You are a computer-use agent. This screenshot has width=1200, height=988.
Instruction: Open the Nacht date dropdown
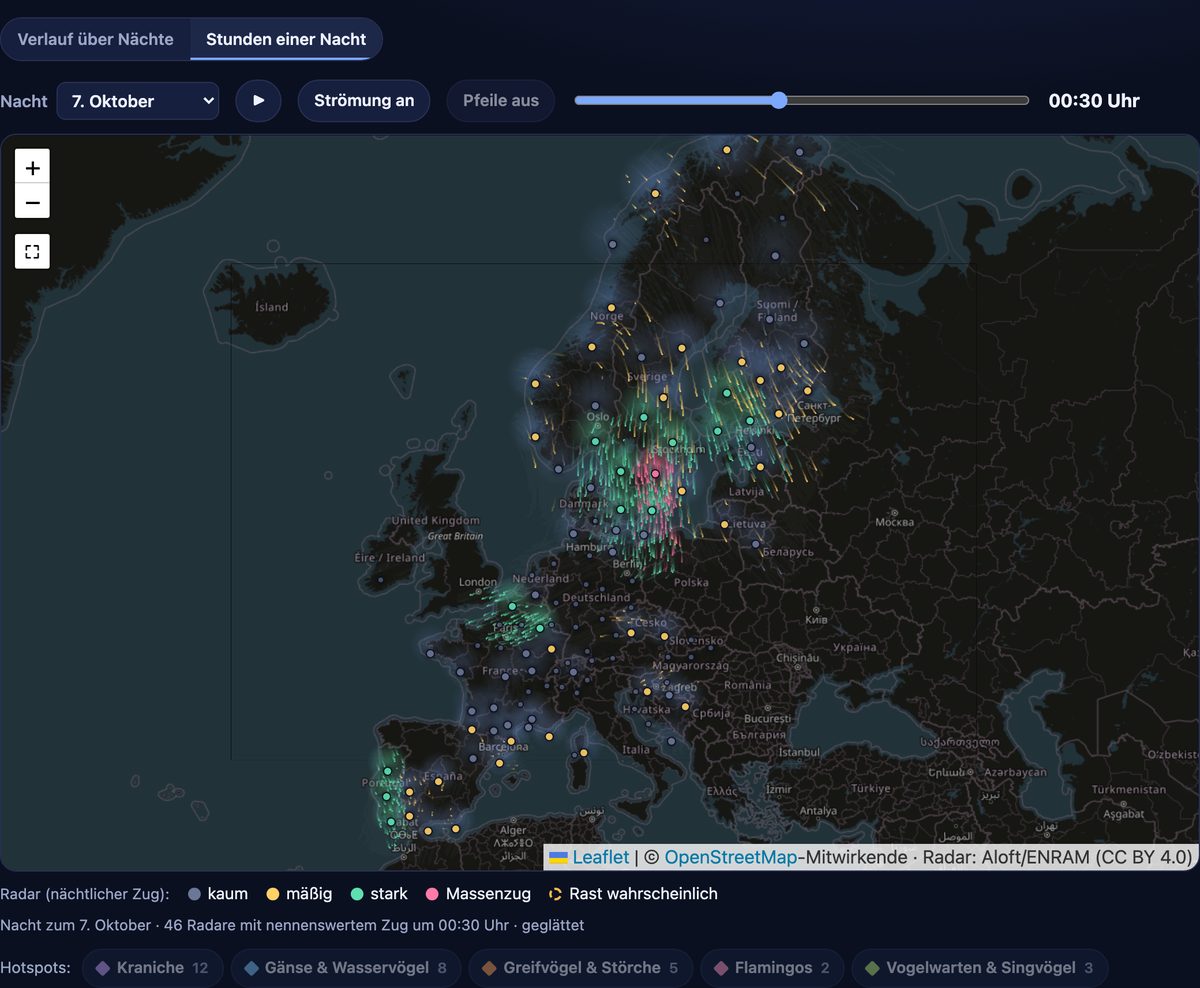pos(138,100)
